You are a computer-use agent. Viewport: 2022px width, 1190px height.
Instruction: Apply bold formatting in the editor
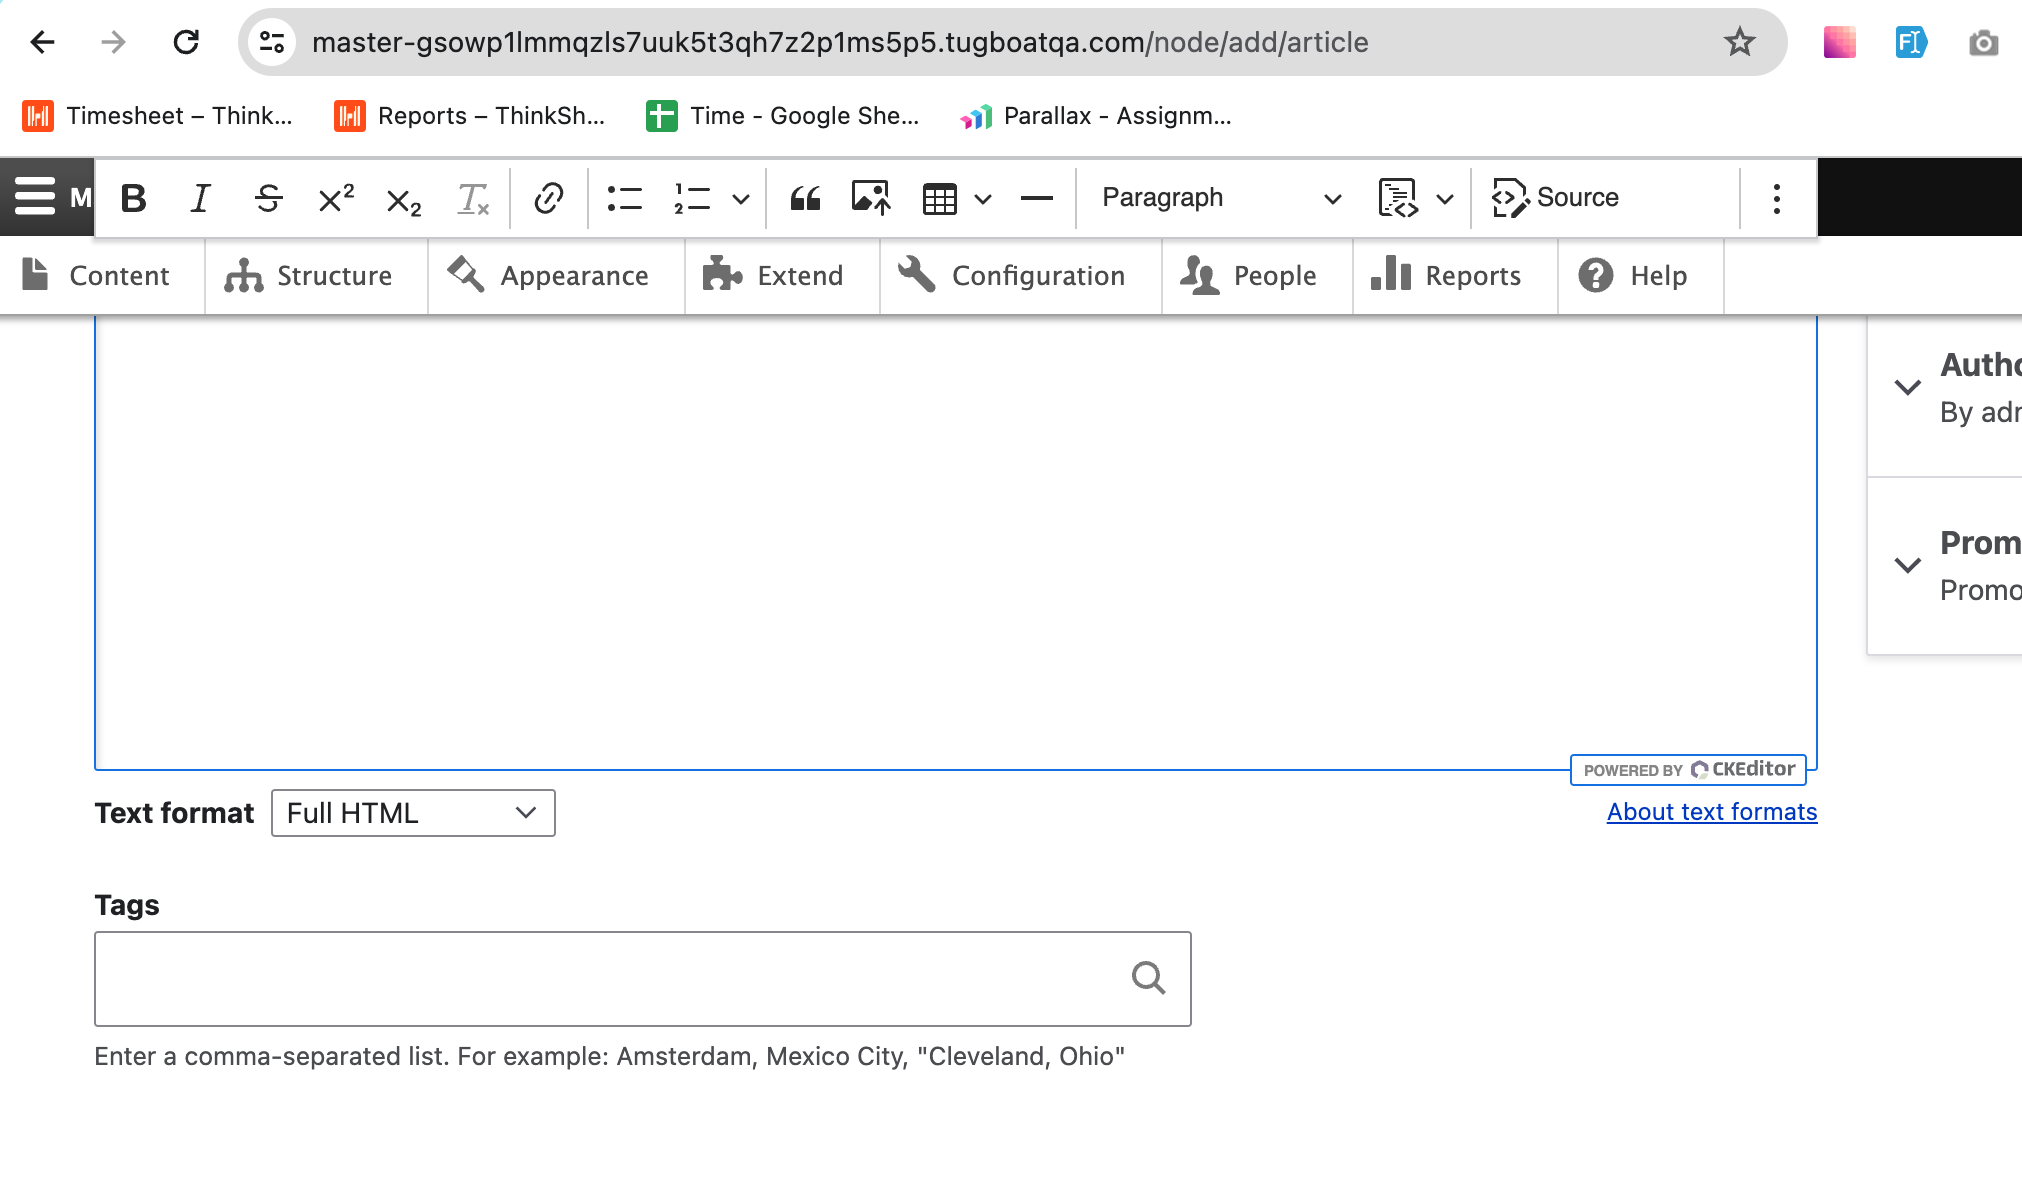click(x=133, y=197)
